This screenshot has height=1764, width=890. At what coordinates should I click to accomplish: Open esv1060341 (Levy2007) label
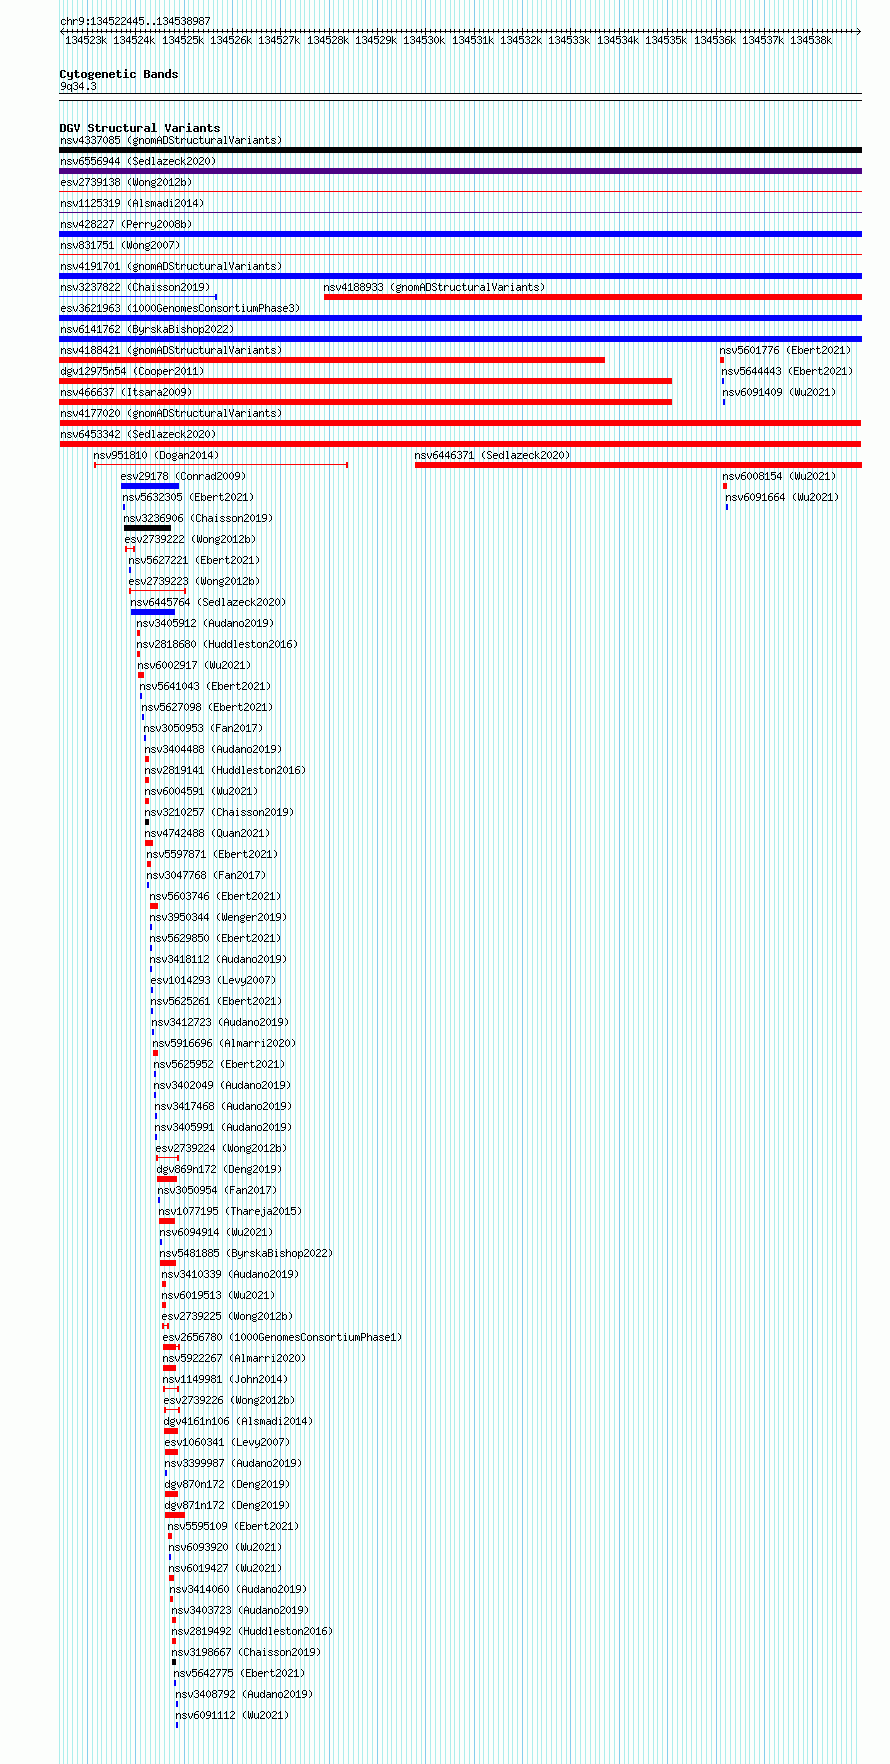tap(228, 1443)
